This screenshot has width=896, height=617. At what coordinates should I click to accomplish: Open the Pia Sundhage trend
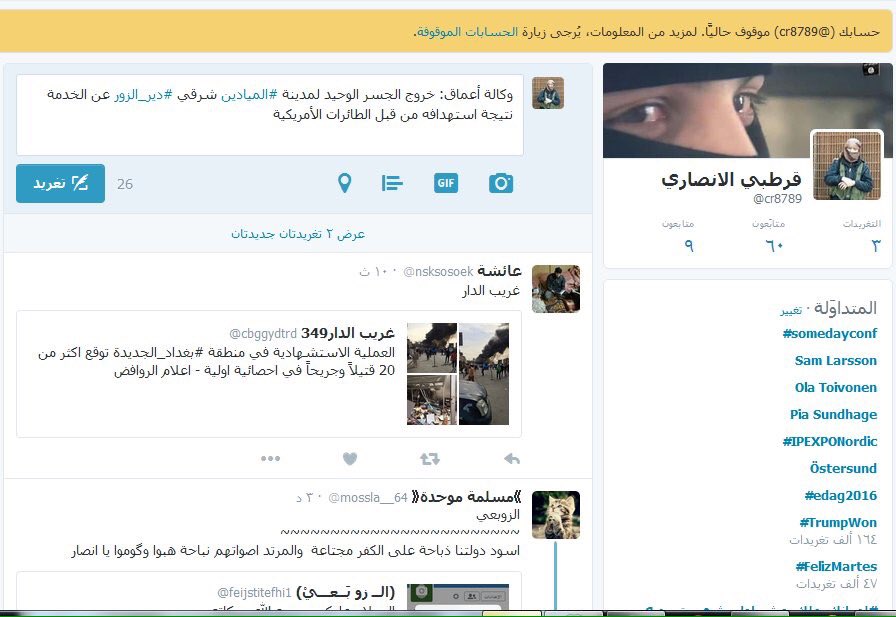(833, 415)
